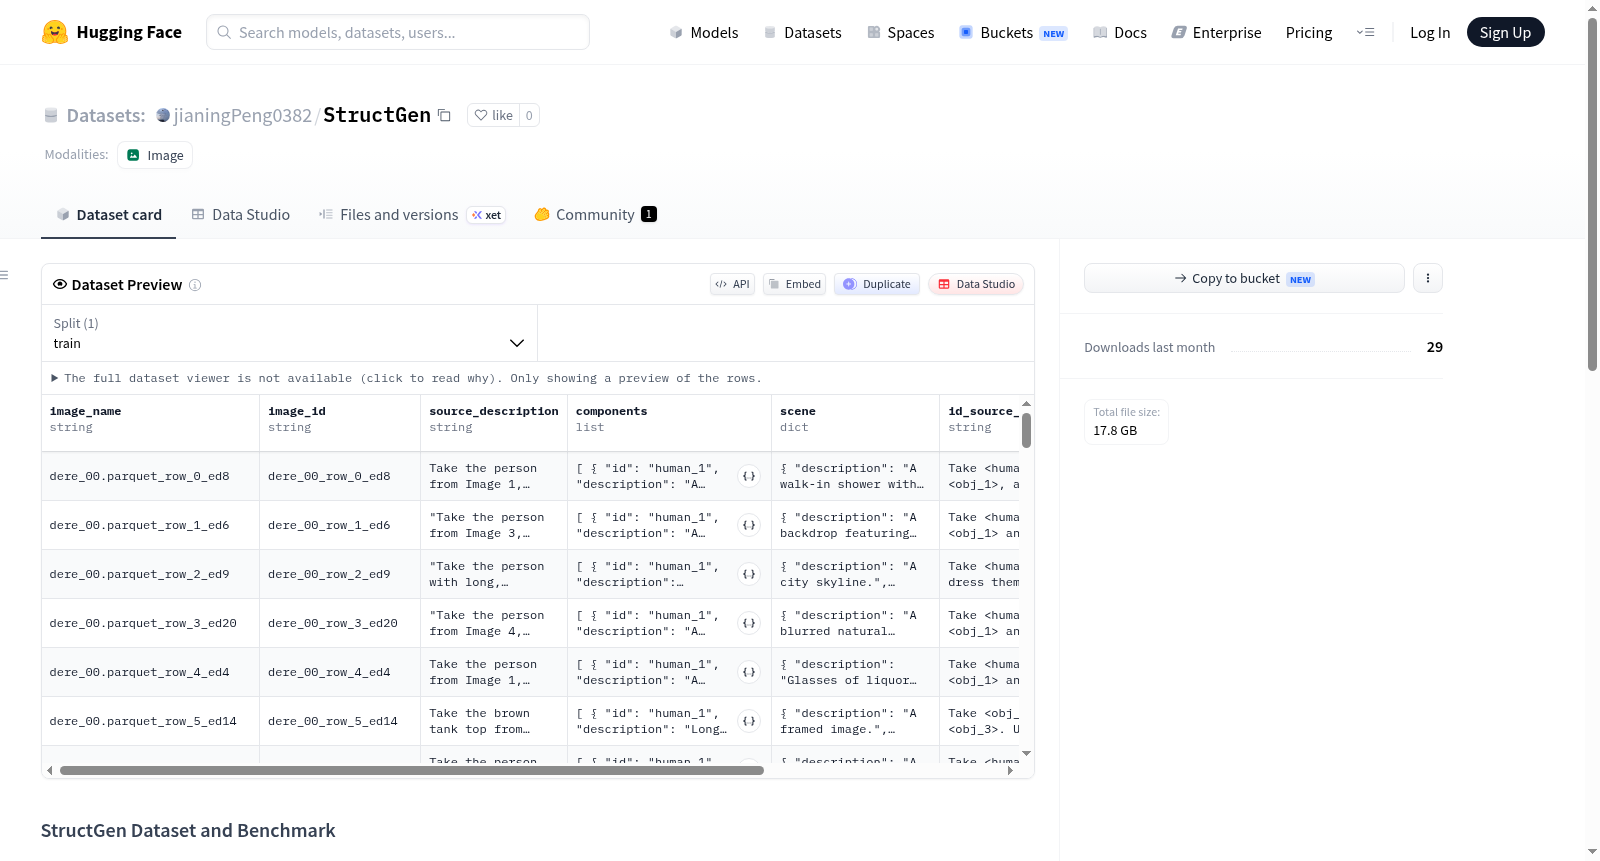Switch to the Data Studio tab
The height and width of the screenshot is (861, 1600).
point(241,215)
